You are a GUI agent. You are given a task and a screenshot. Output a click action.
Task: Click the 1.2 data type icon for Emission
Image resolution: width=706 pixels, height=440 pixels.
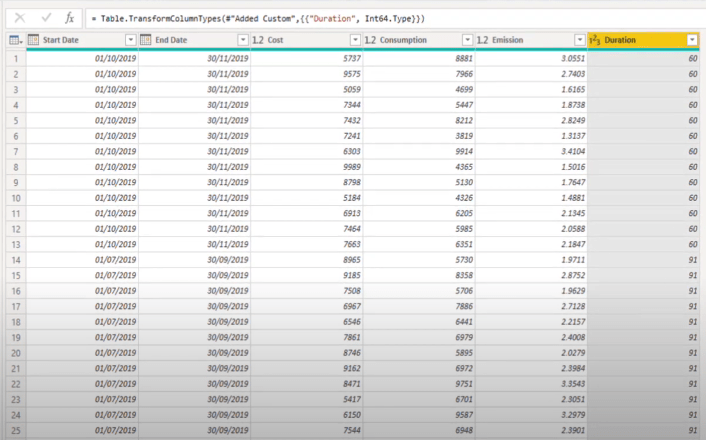tap(482, 40)
